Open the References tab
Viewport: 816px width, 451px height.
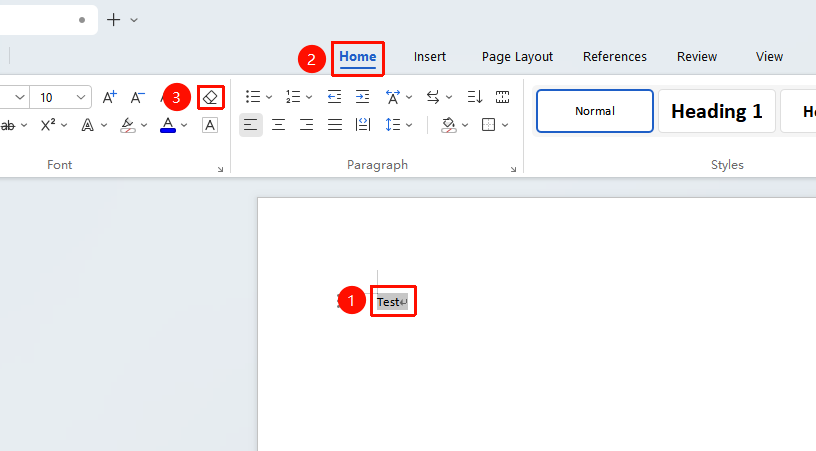tap(615, 57)
